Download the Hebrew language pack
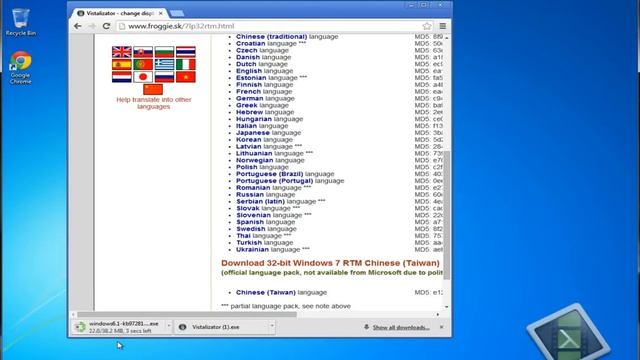640x360 pixels. (249, 112)
